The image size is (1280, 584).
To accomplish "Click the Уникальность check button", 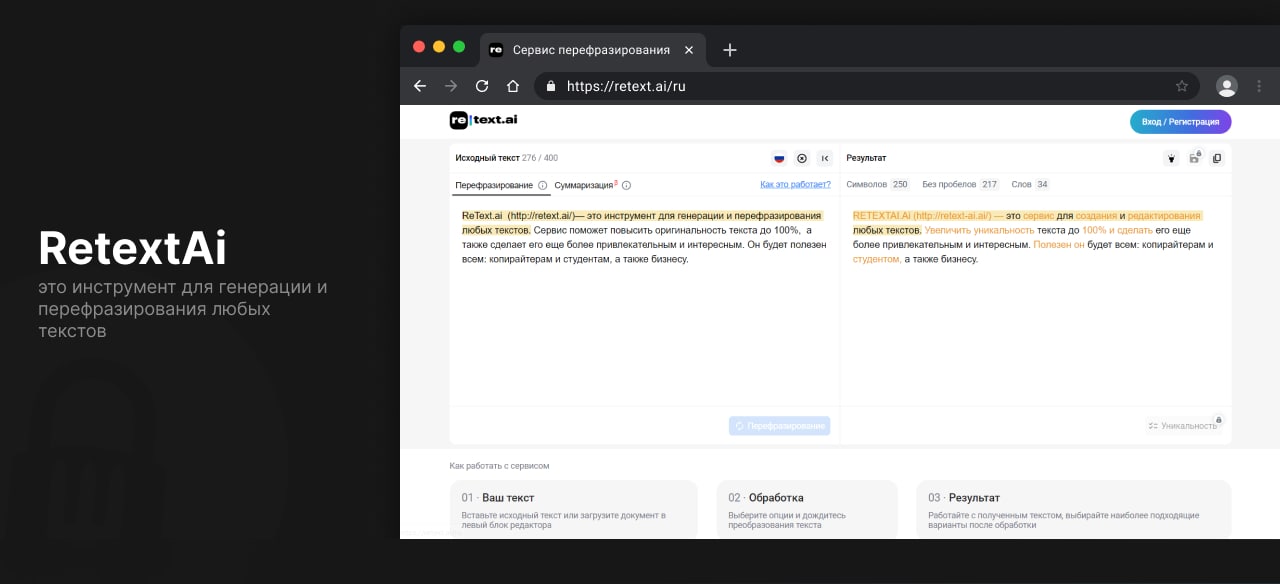I will (1184, 426).
